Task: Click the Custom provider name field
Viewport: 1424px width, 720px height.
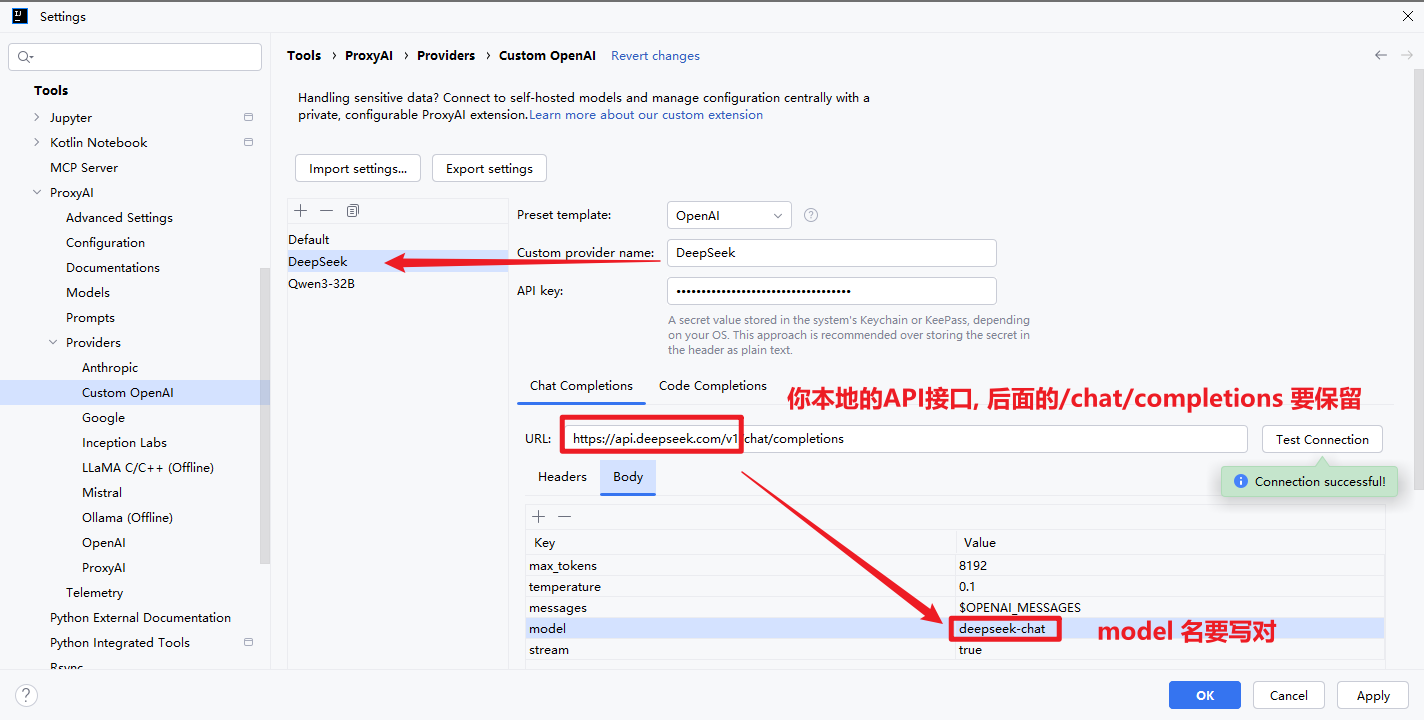Action: click(832, 253)
